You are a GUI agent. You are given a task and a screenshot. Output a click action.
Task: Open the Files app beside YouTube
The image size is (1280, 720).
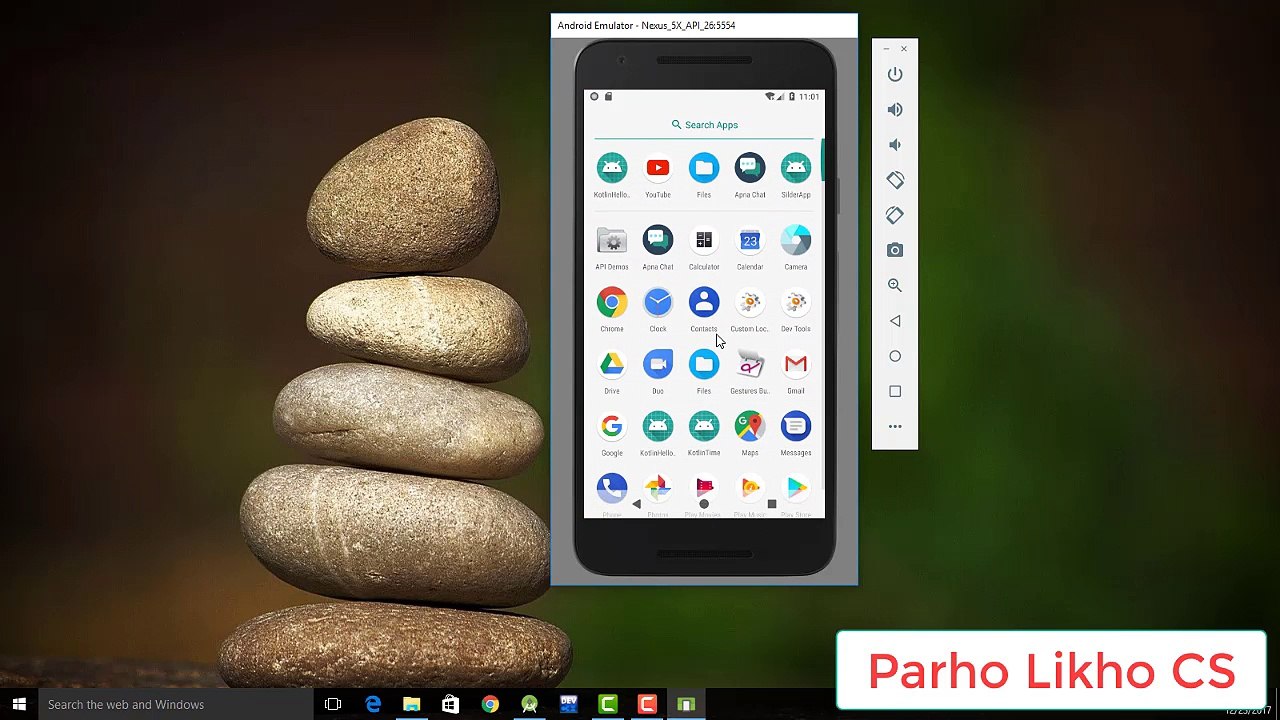(x=704, y=168)
